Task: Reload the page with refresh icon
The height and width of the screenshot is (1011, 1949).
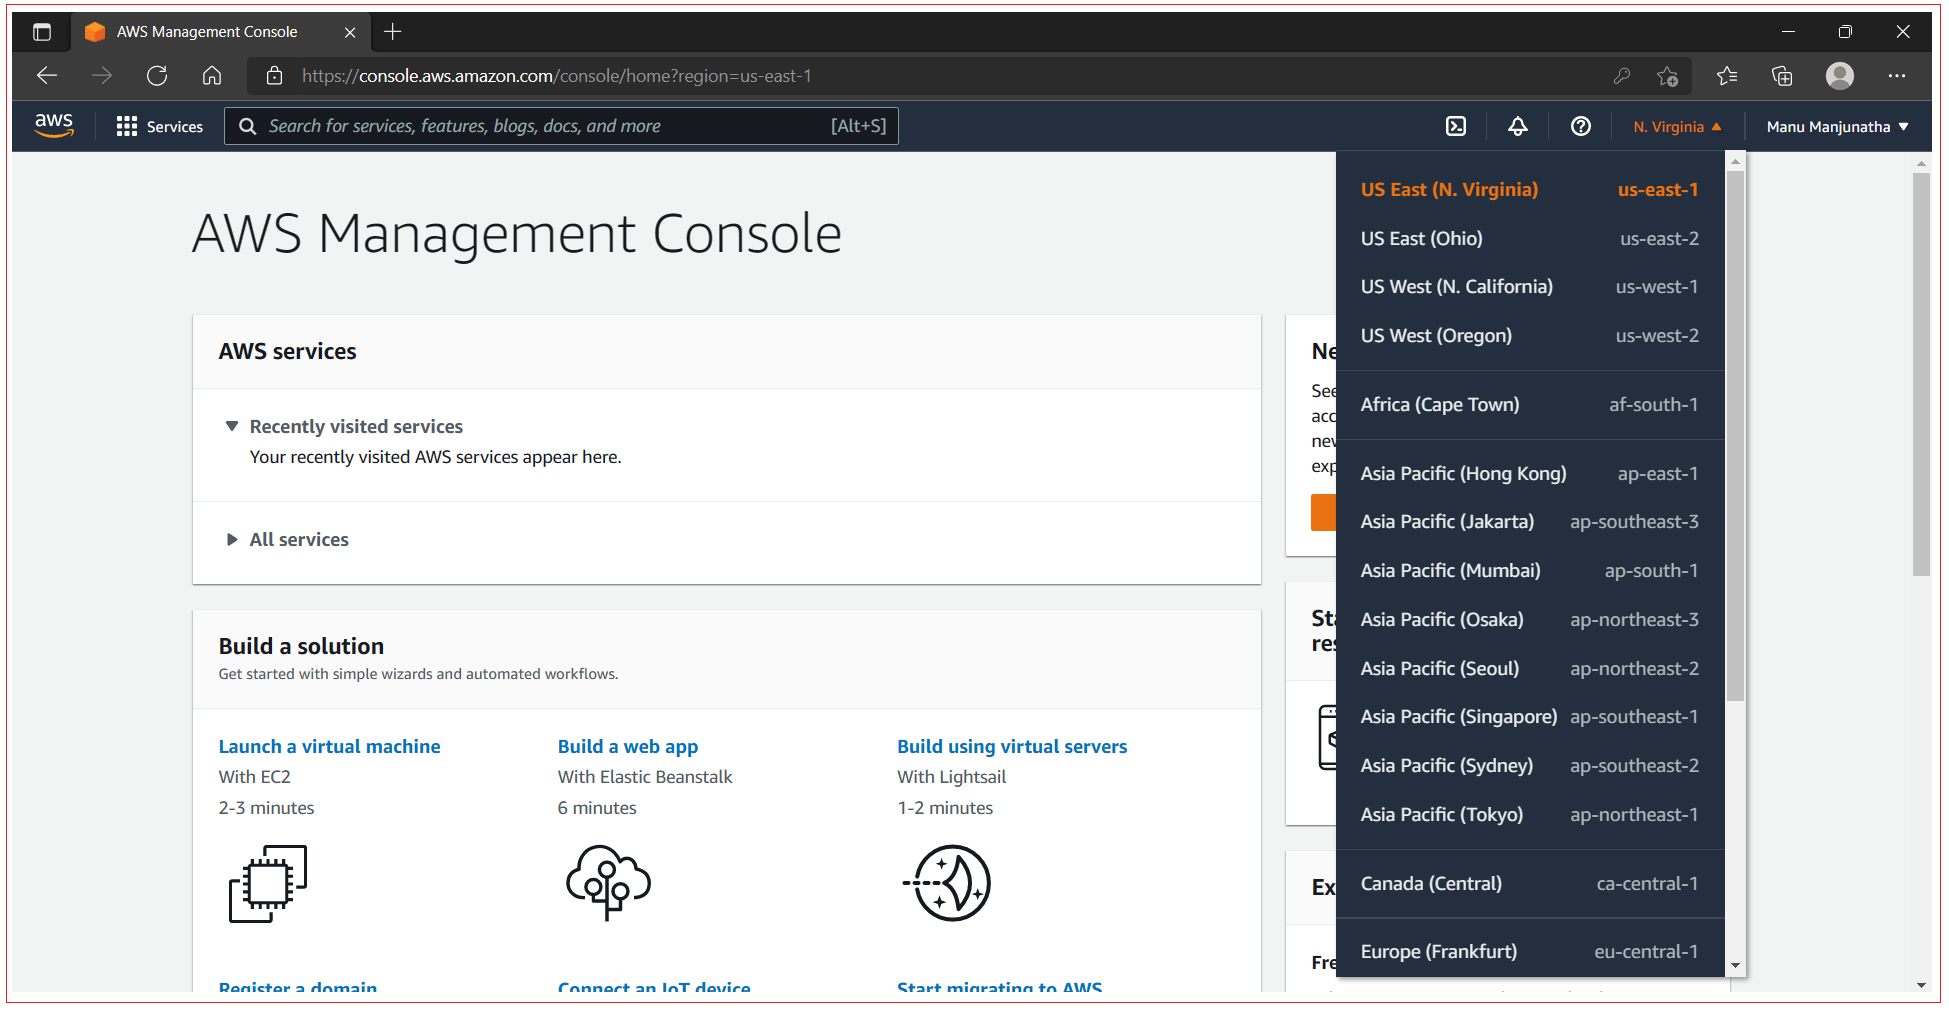Action: tap(157, 76)
